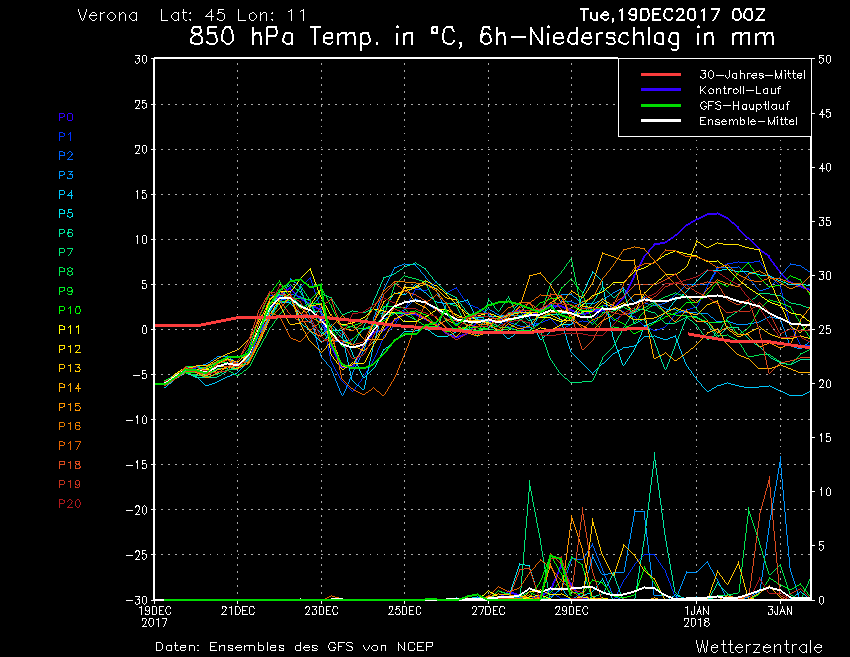850x657 pixels.
Task: Select the 29DEC x-axis label
Action: pyautogui.click(x=571, y=611)
